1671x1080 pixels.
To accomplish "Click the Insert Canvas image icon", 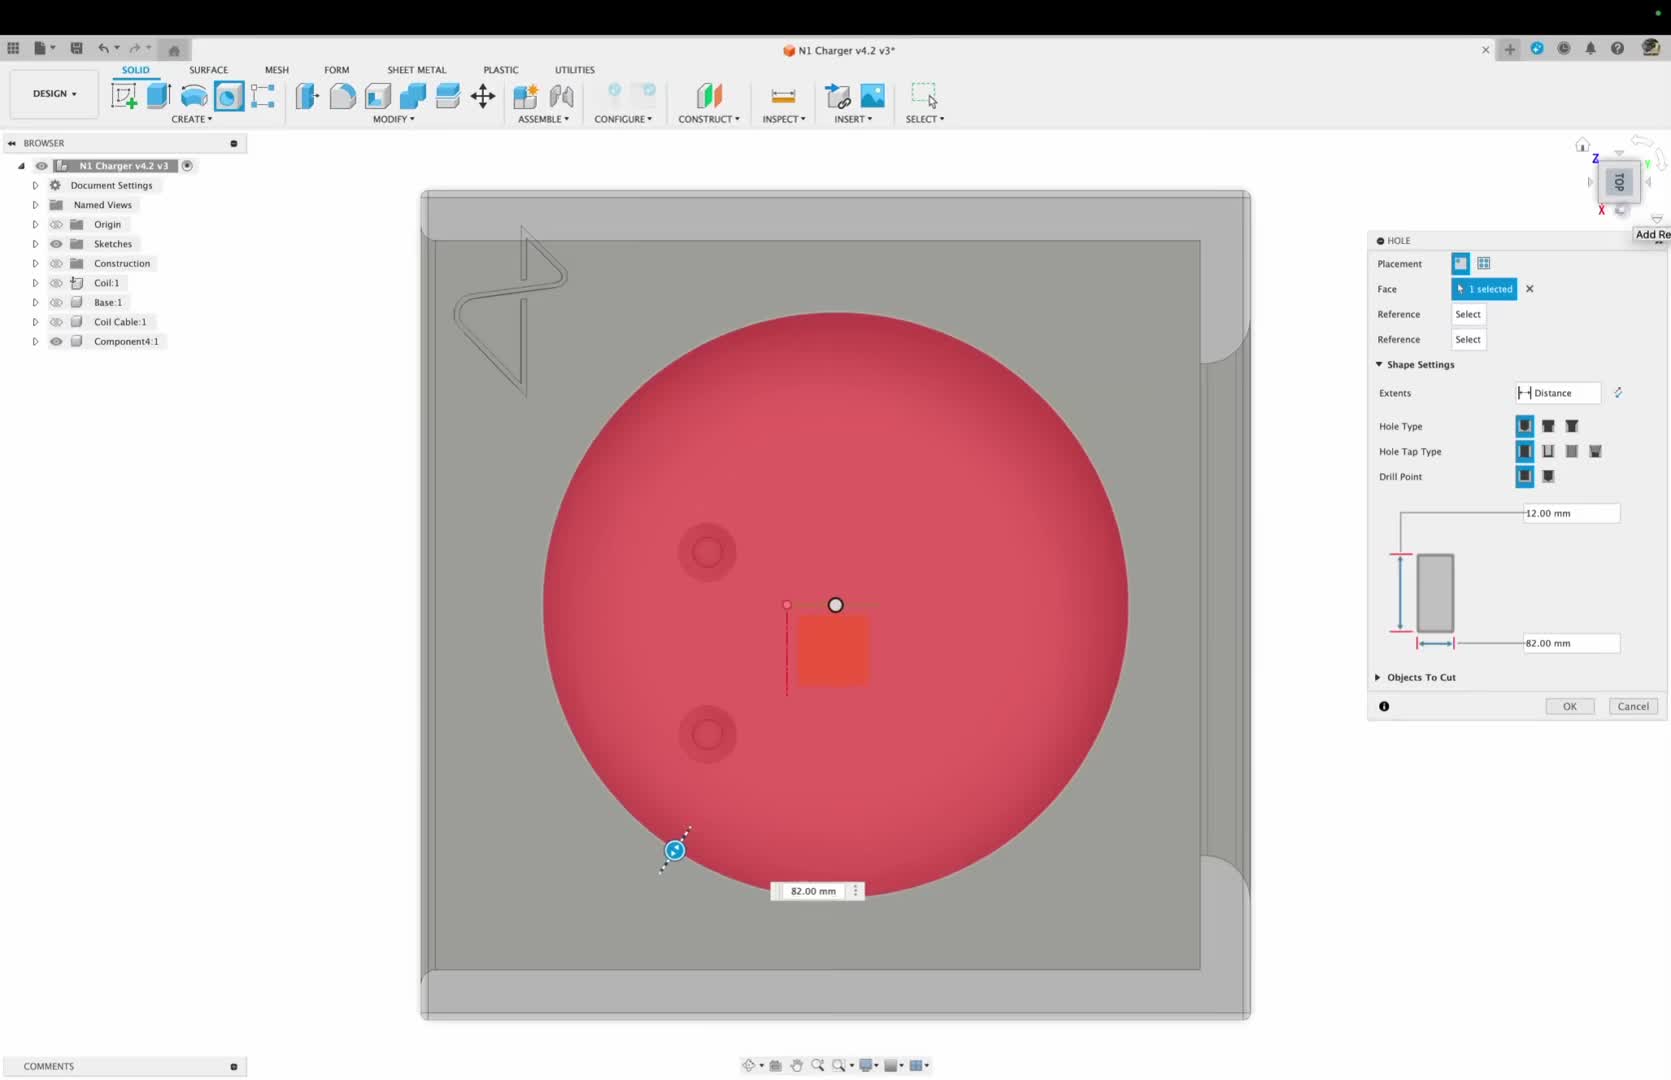I will click(873, 96).
